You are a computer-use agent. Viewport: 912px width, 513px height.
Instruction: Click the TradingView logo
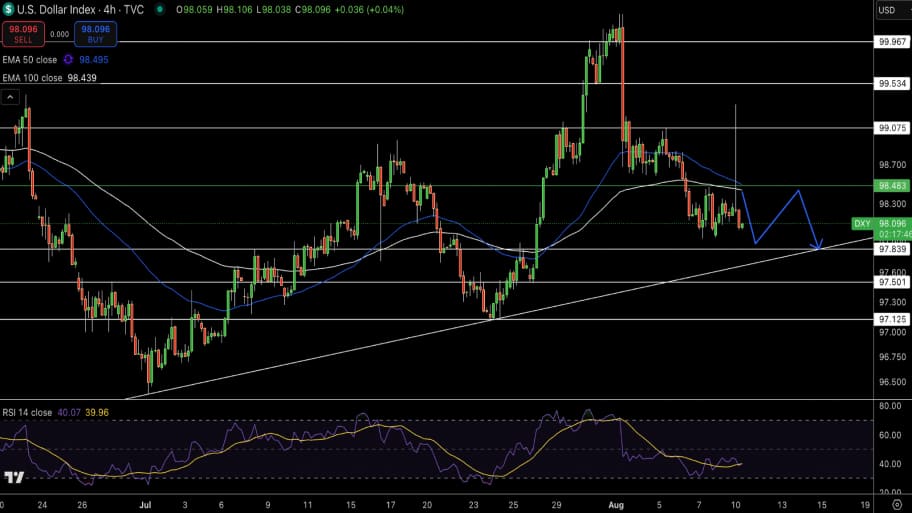pyautogui.click(x=14, y=478)
